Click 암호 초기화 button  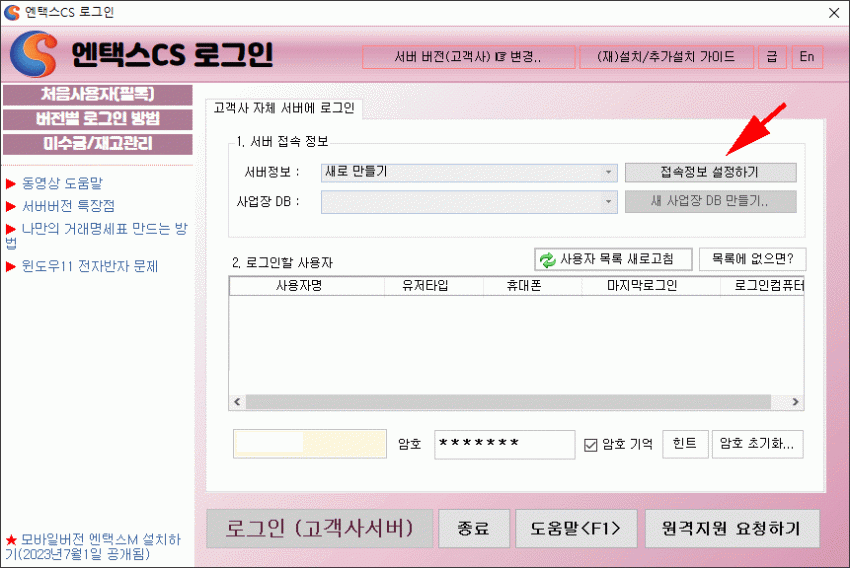(x=757, y=444)
